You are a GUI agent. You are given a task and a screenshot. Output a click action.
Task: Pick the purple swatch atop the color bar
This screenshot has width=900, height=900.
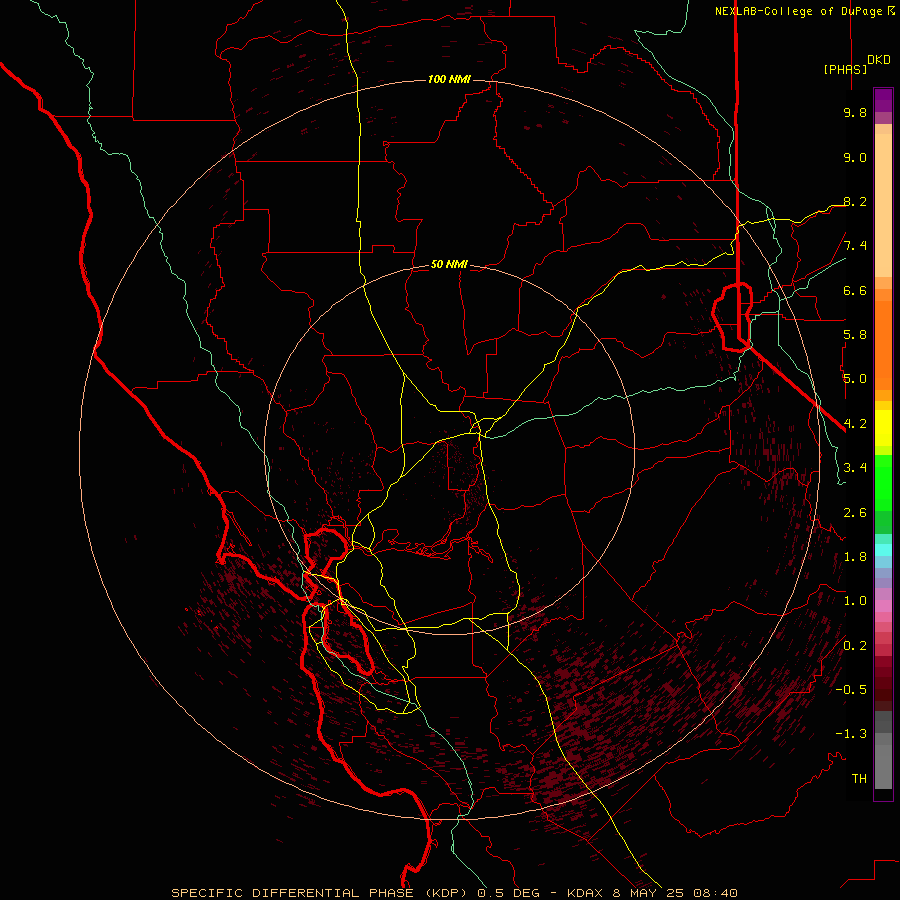click(x=883, y=100)
